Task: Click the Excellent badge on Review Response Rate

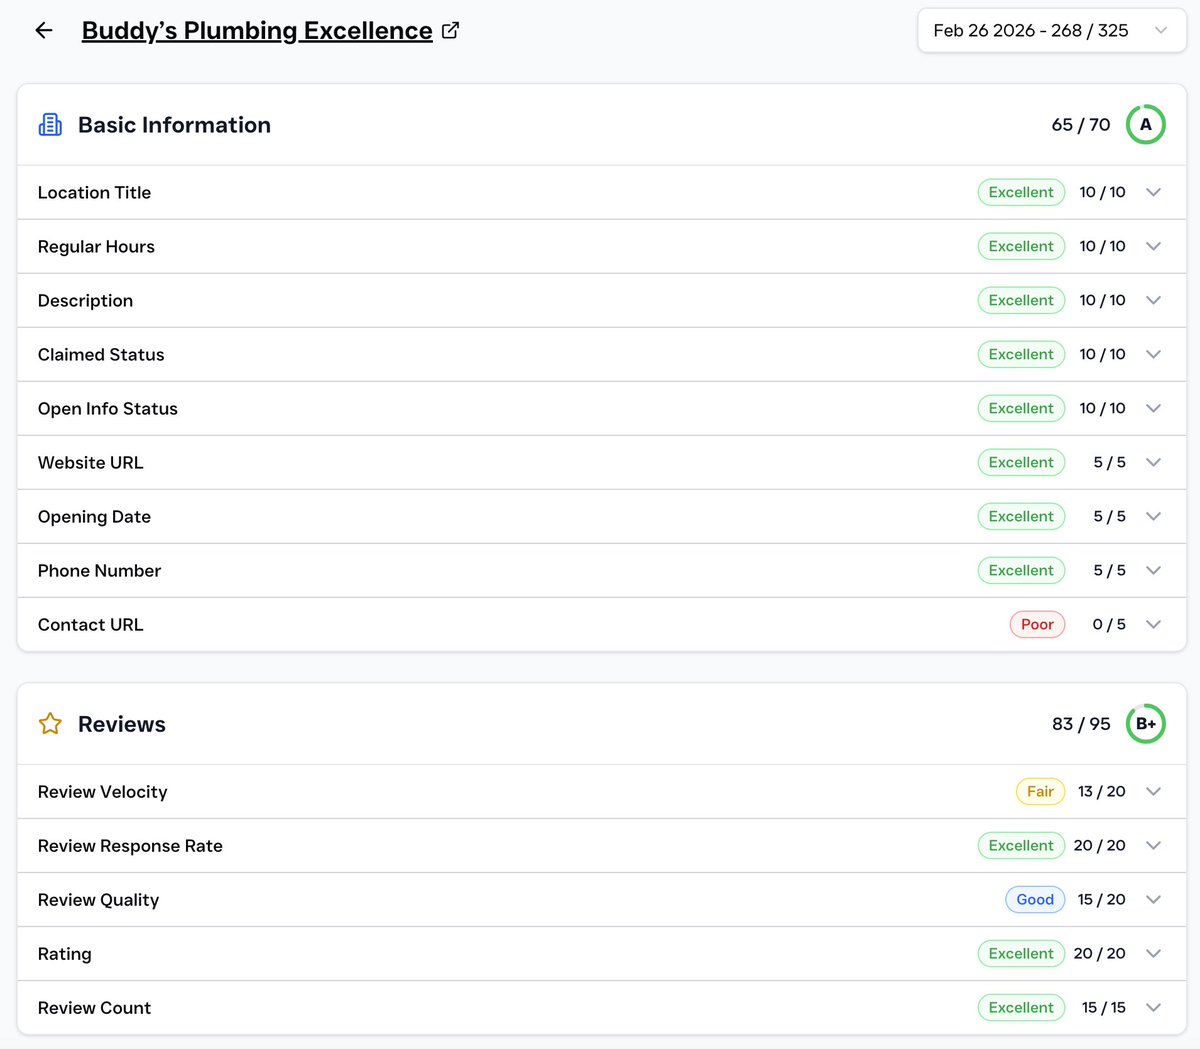Action: tap(1021, 845)
